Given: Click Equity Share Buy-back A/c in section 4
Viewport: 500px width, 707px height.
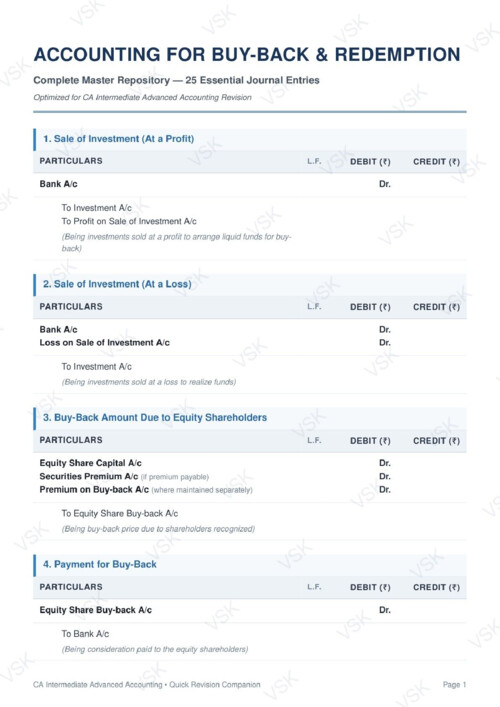Looking at the screenshot, I should coord(96,610).
